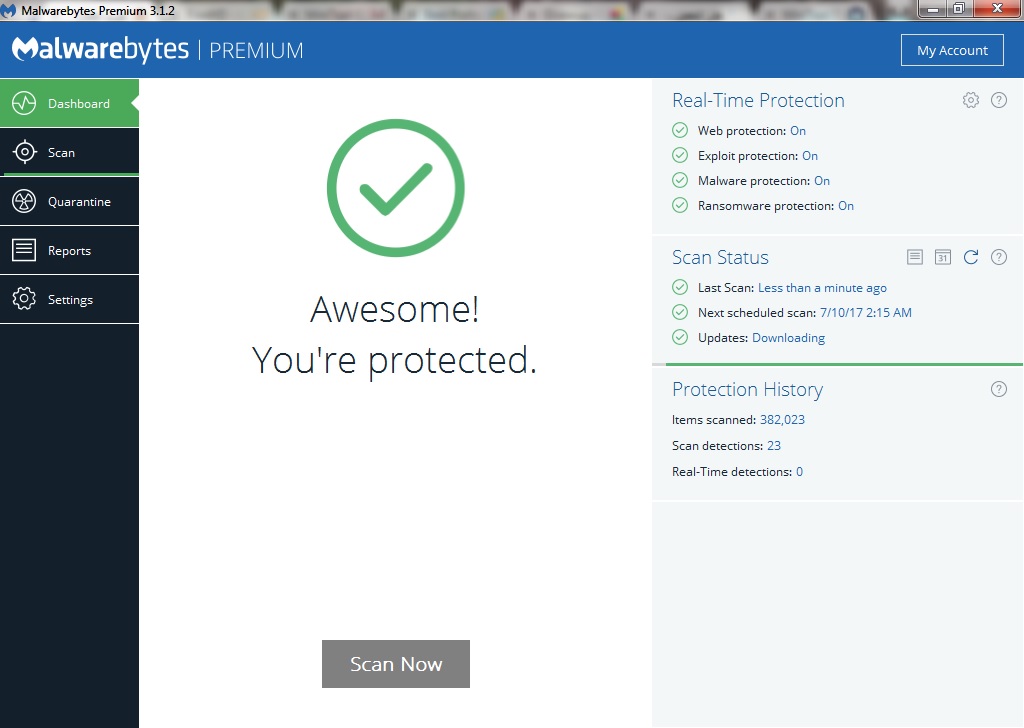Click Protection History help icon
Image resolution: width=1024 pixels, height=728 pixels.
[x=998, y=389]
